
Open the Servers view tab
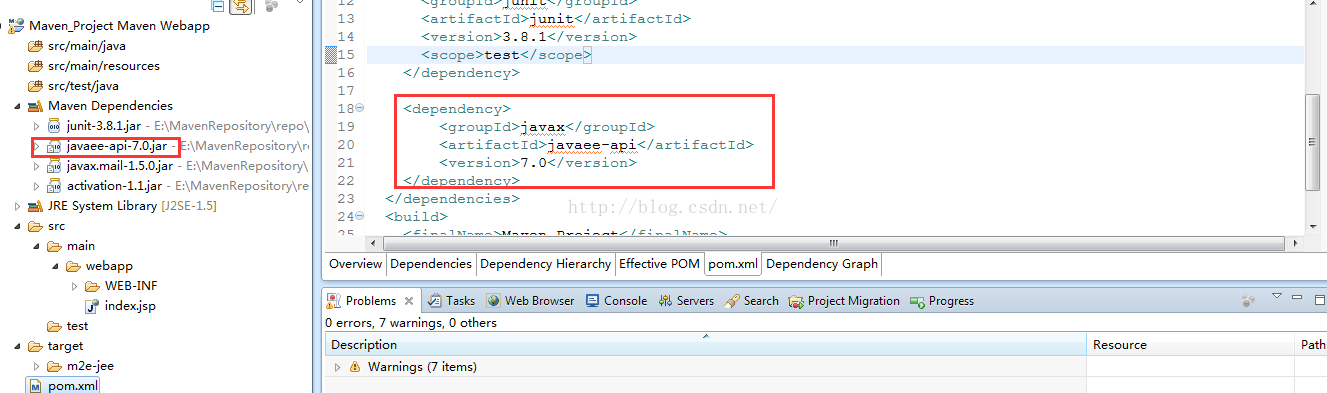687,301
